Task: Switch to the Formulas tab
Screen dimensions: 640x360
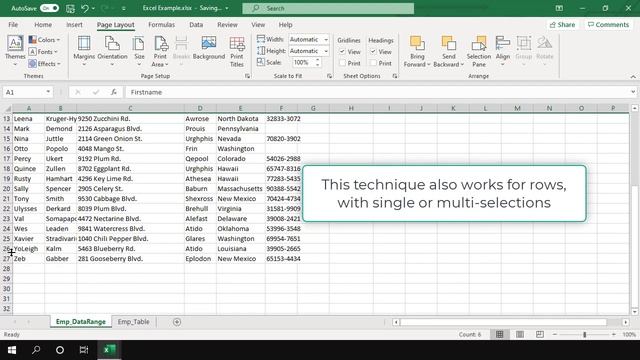Action: [x=161, y=24]
